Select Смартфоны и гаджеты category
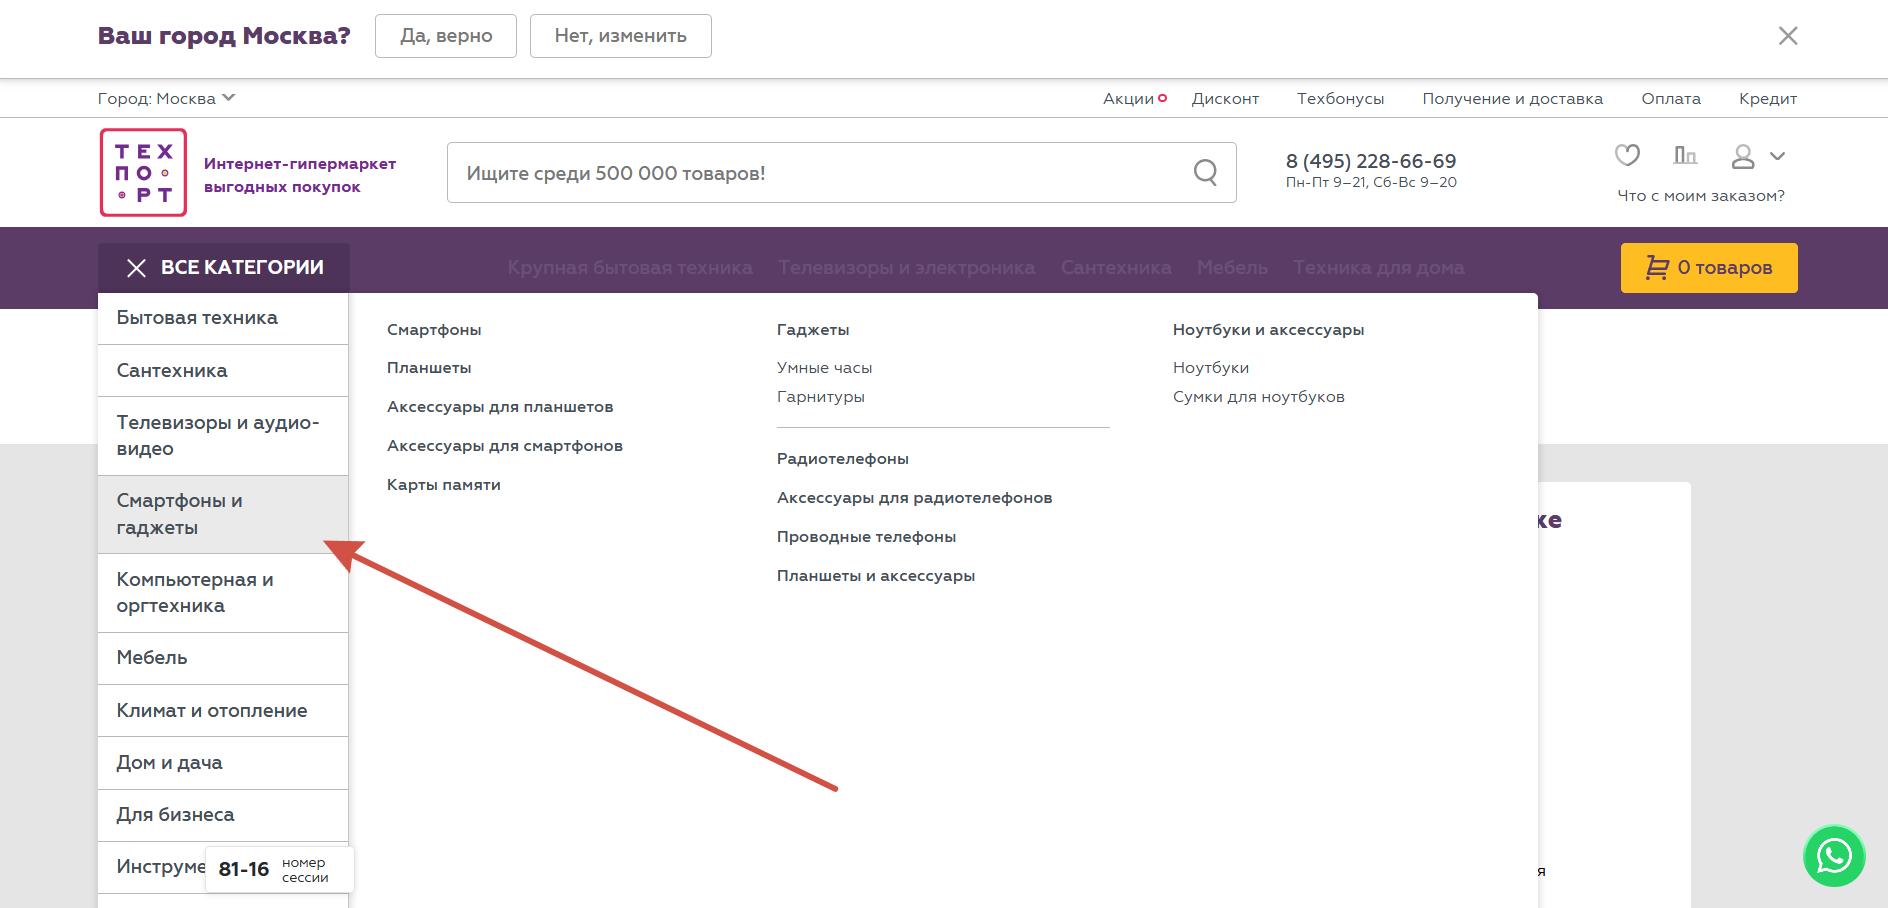 [x=223, y=514]
